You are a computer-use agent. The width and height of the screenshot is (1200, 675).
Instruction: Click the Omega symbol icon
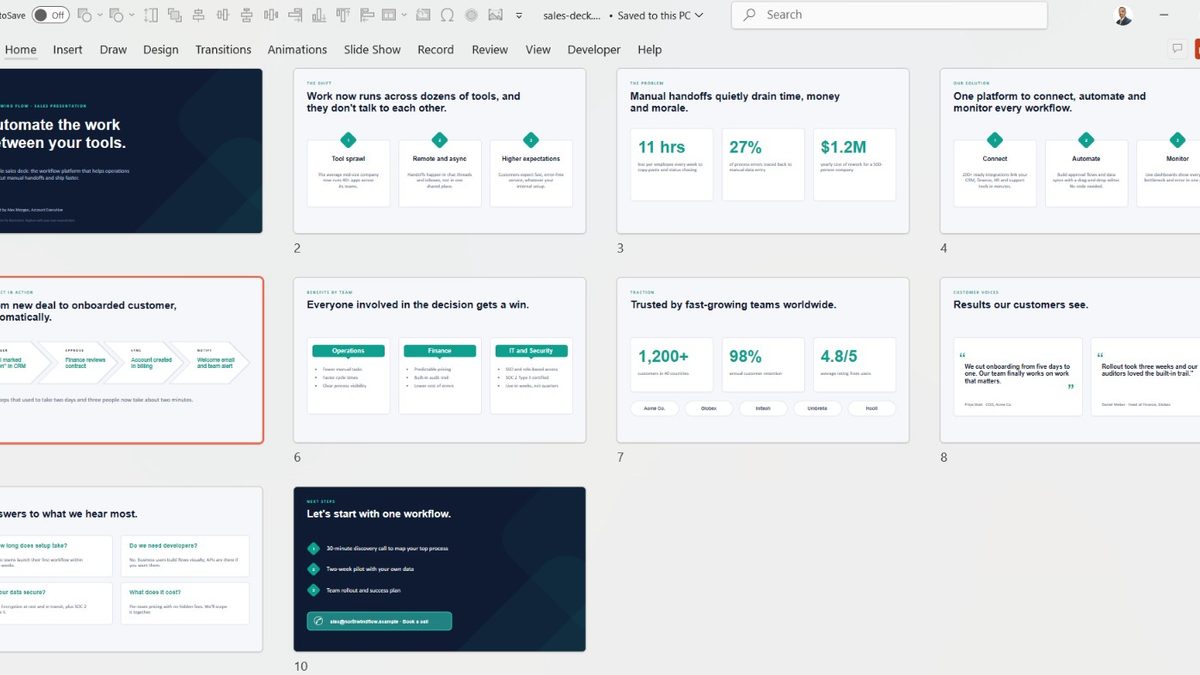click(x=447, y=15)
